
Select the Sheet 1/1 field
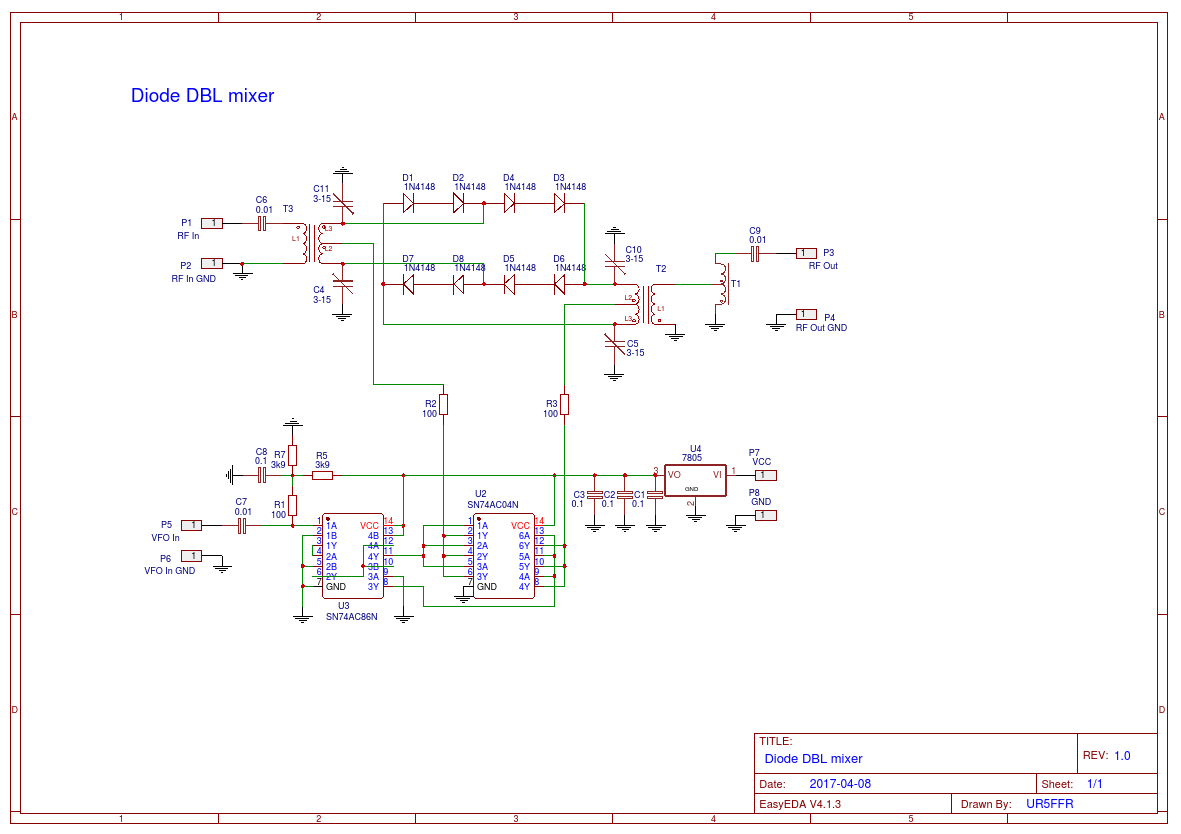1094,784
